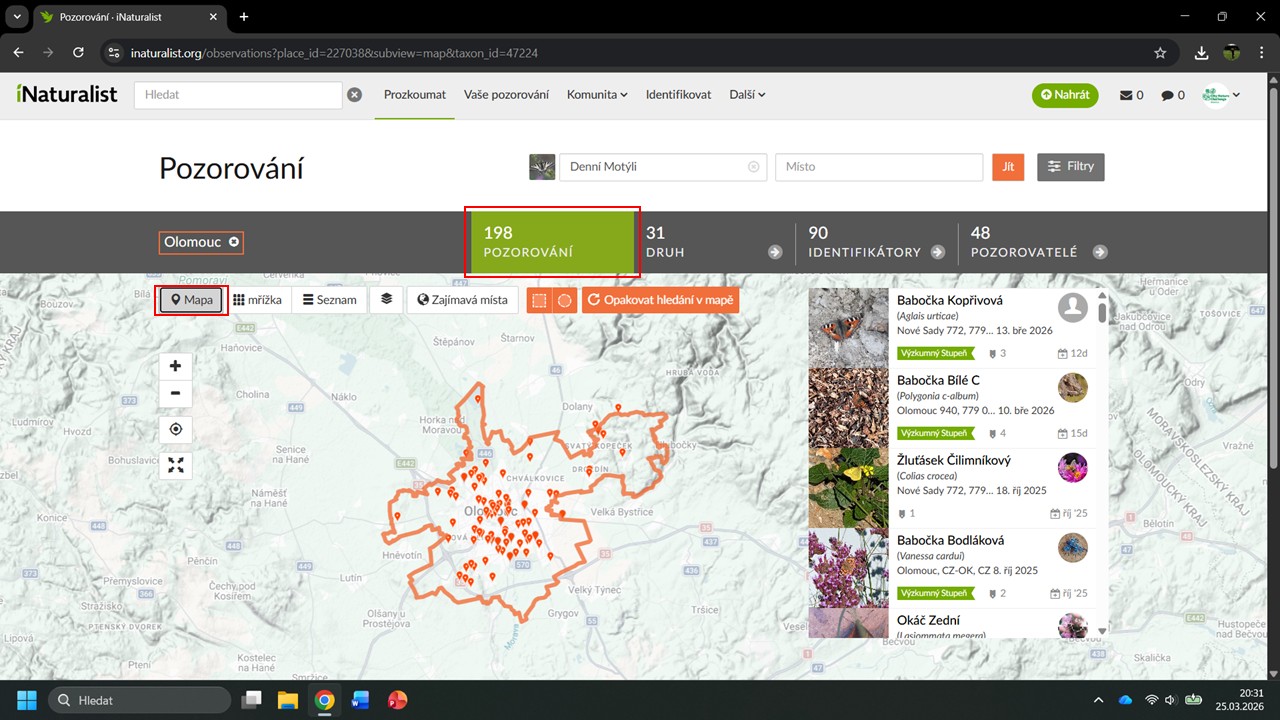Zoom out on the map
The image size is (1280, 720).
click(175, 393)
